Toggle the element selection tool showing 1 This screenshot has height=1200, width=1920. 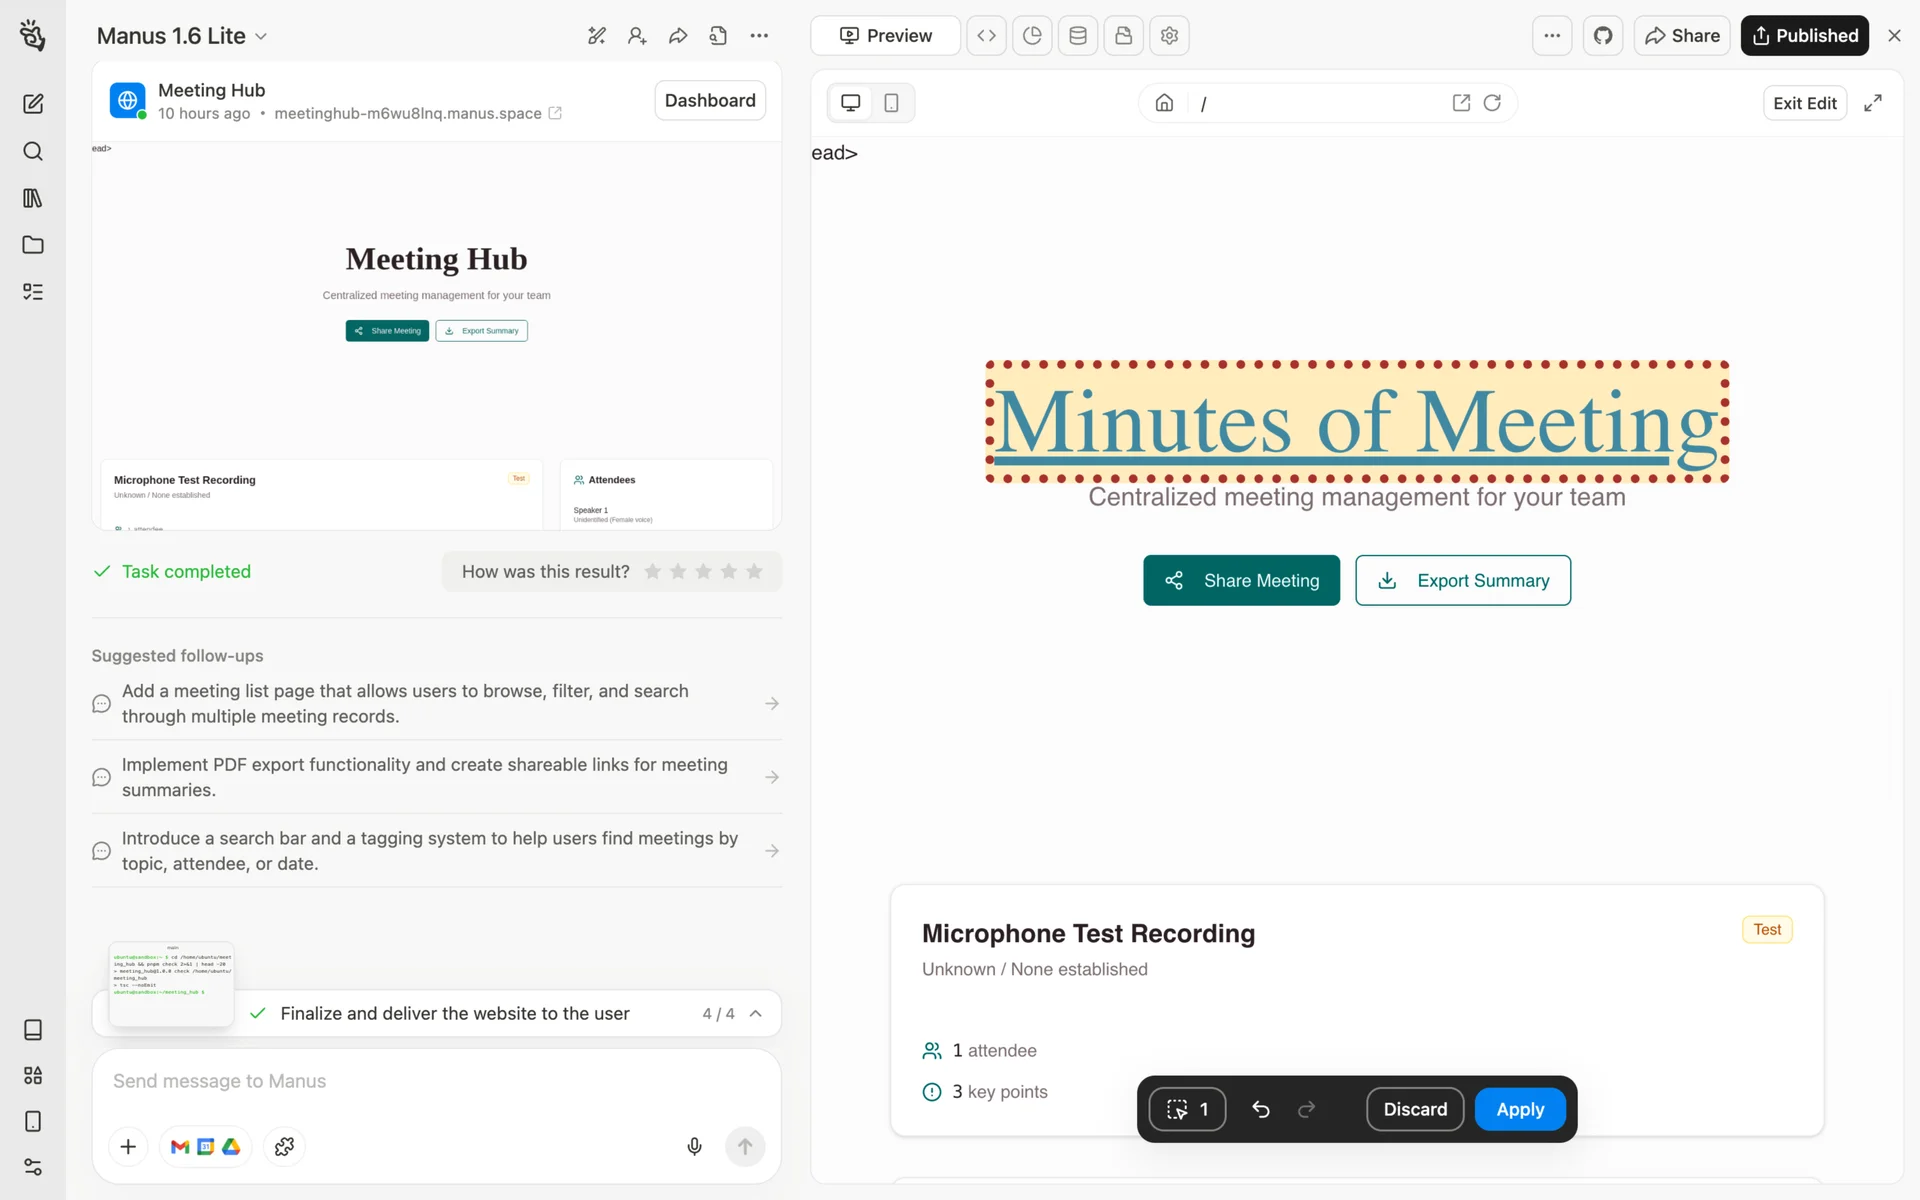point(1187,1109)
